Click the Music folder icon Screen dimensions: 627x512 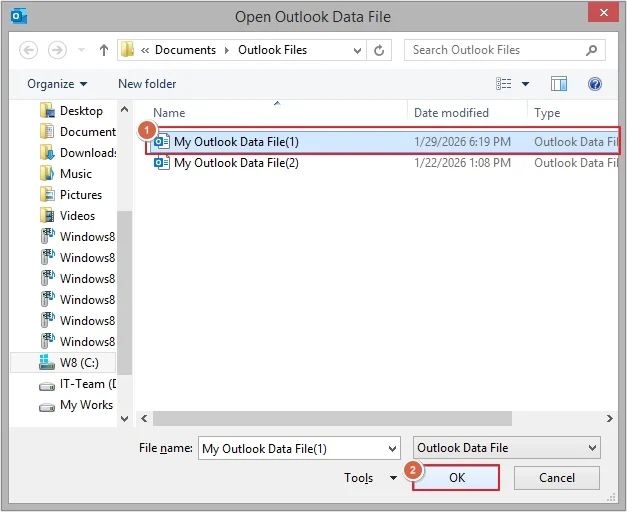coord(47,173)
